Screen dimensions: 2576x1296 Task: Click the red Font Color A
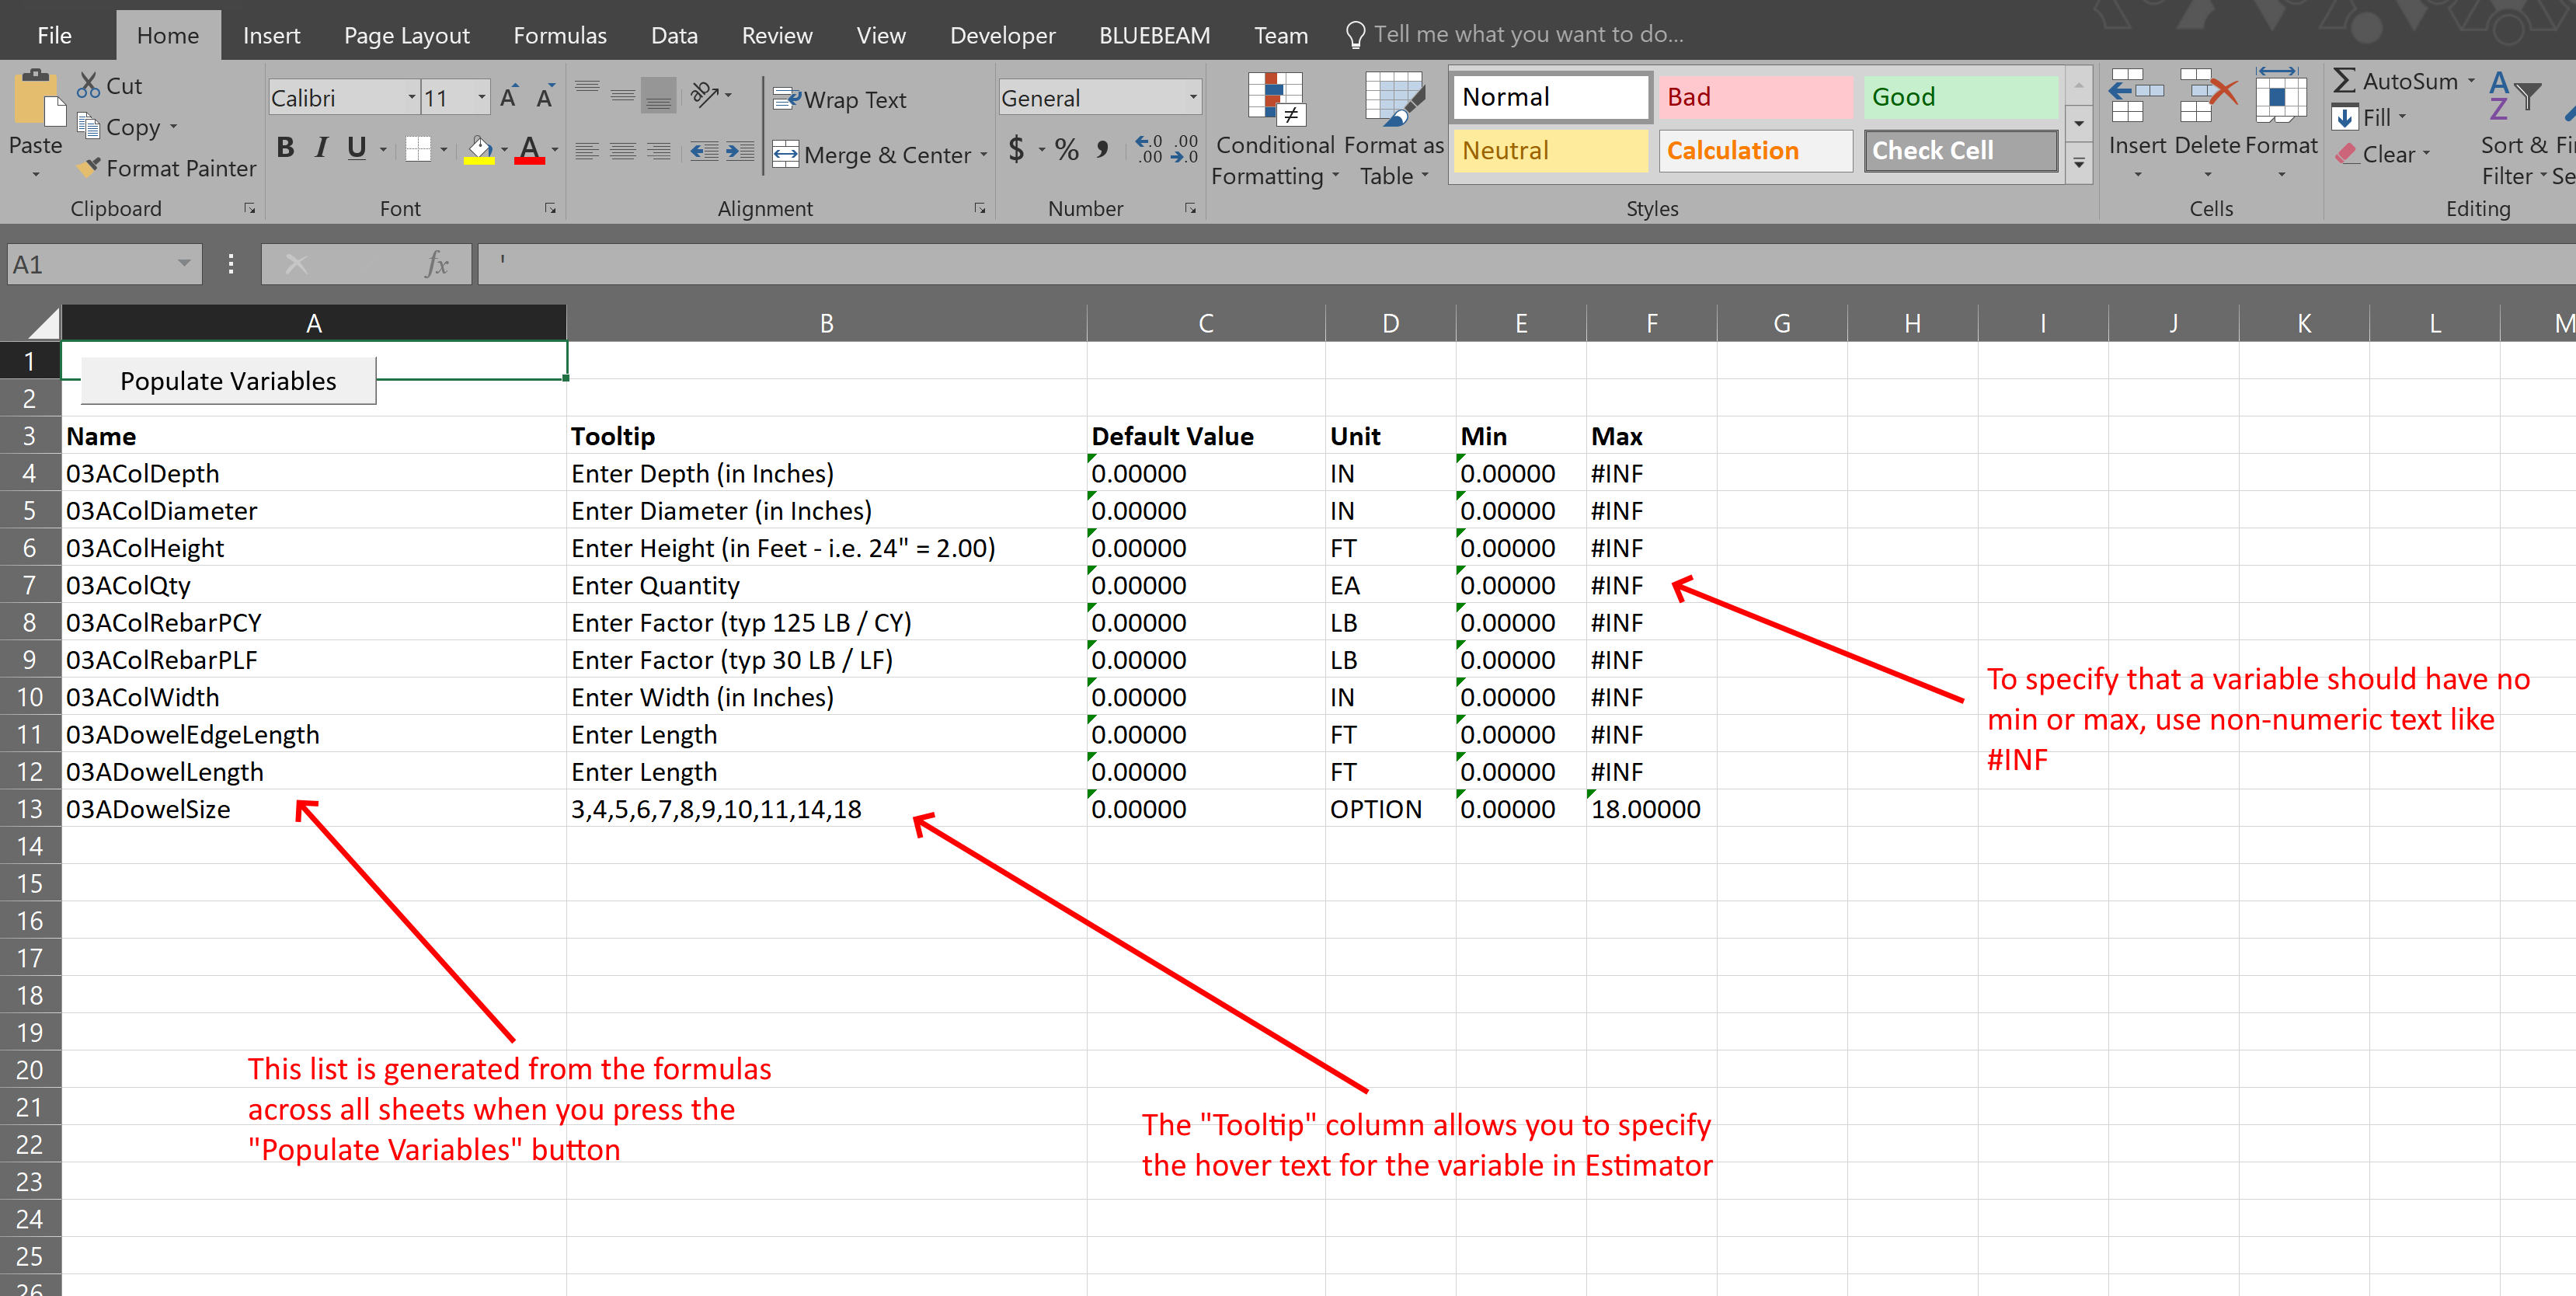[530, 150]
